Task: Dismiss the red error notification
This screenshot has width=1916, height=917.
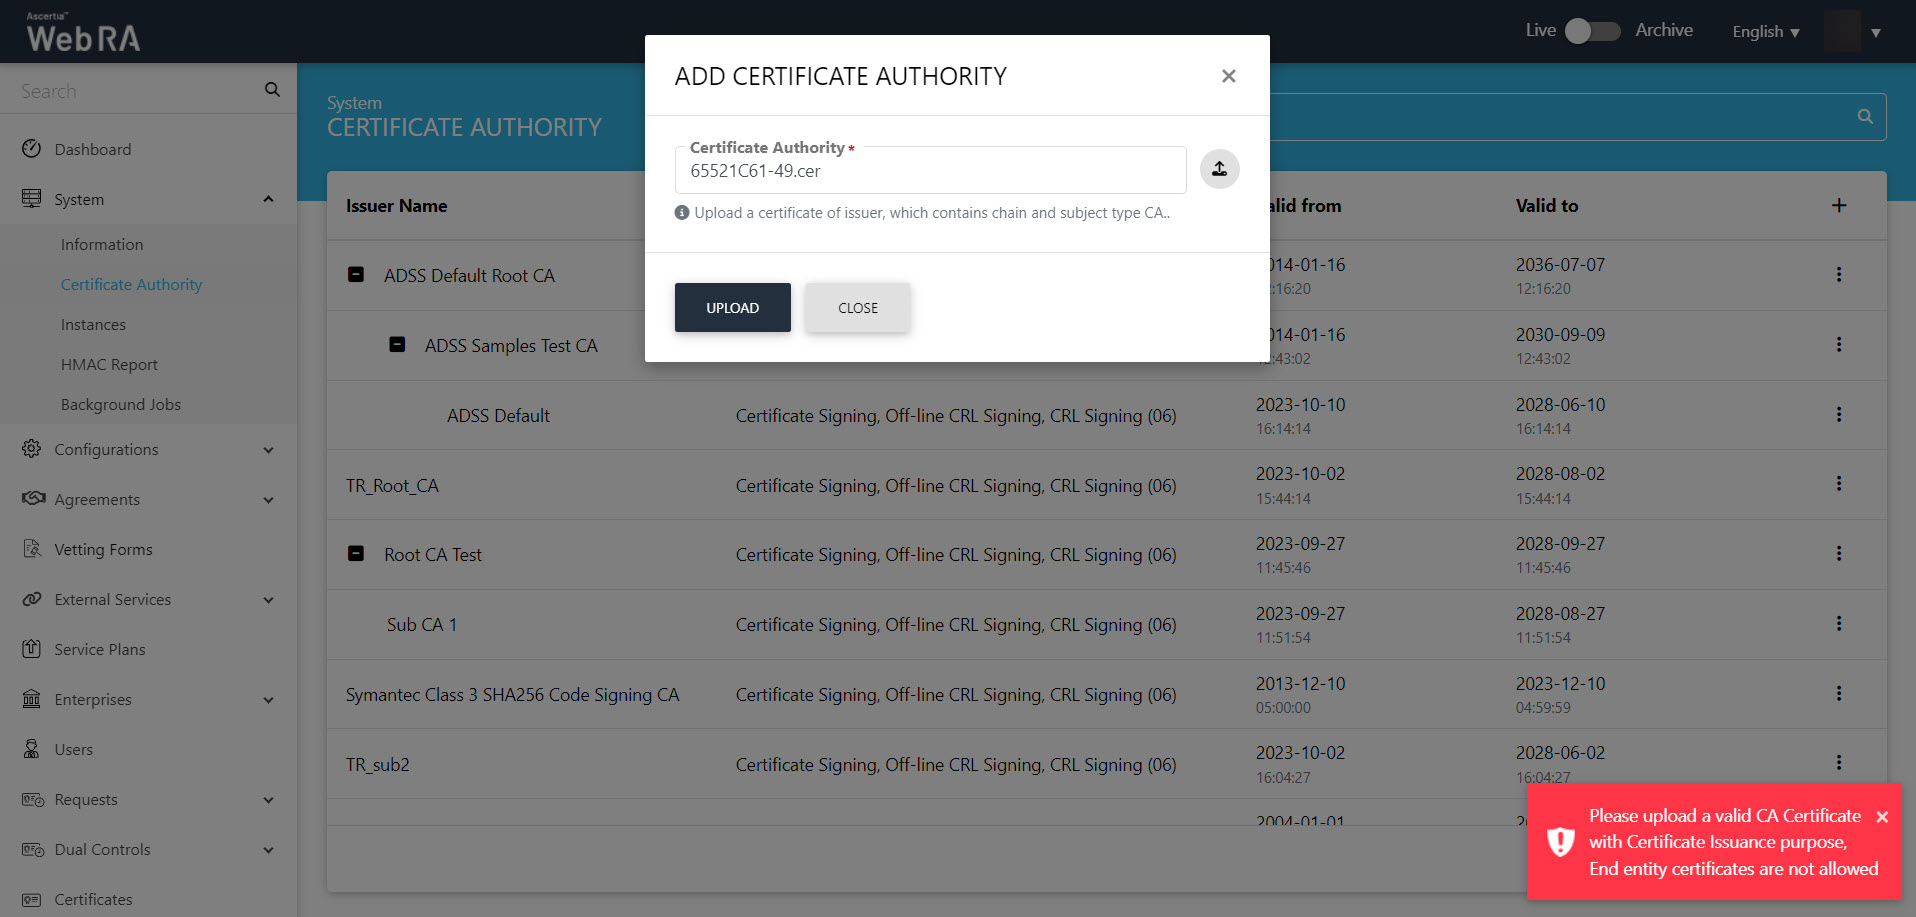Action: pos(1882,817)
